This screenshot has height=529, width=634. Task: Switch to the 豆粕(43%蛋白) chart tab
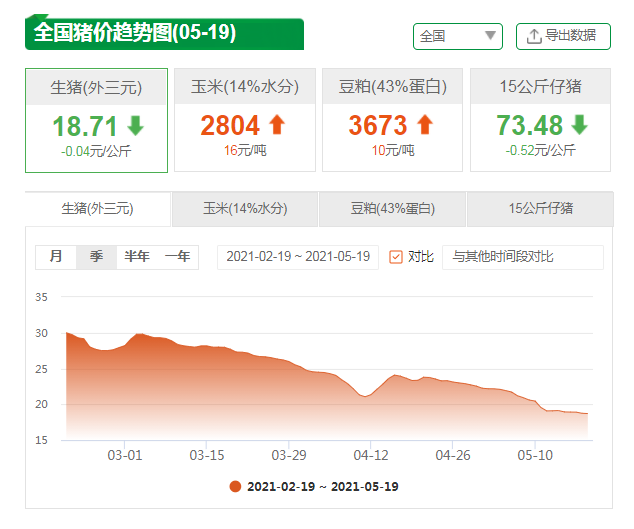(x=393, y=209)
